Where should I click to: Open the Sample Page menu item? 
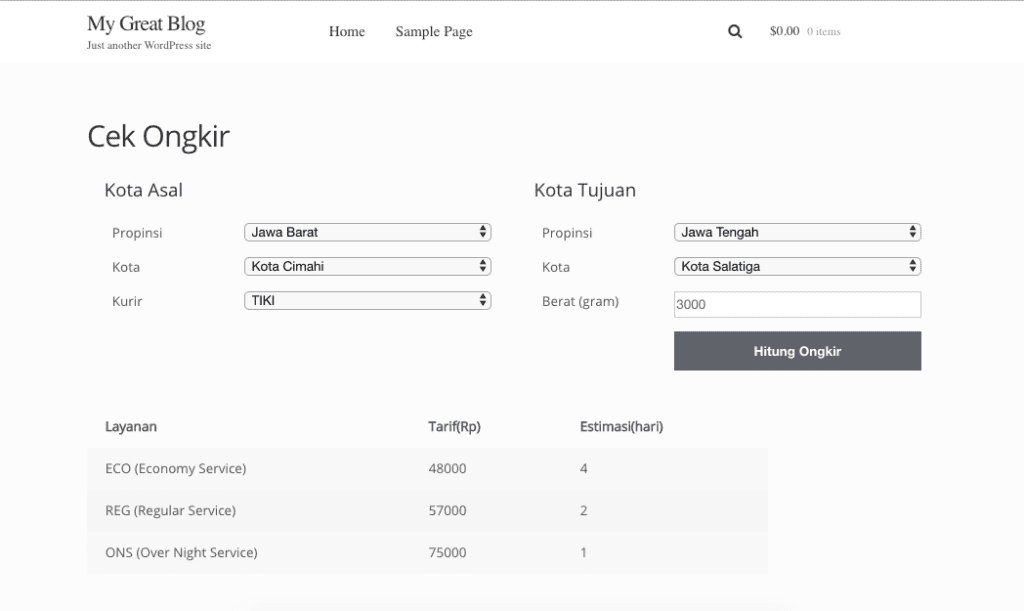(434, 31)
